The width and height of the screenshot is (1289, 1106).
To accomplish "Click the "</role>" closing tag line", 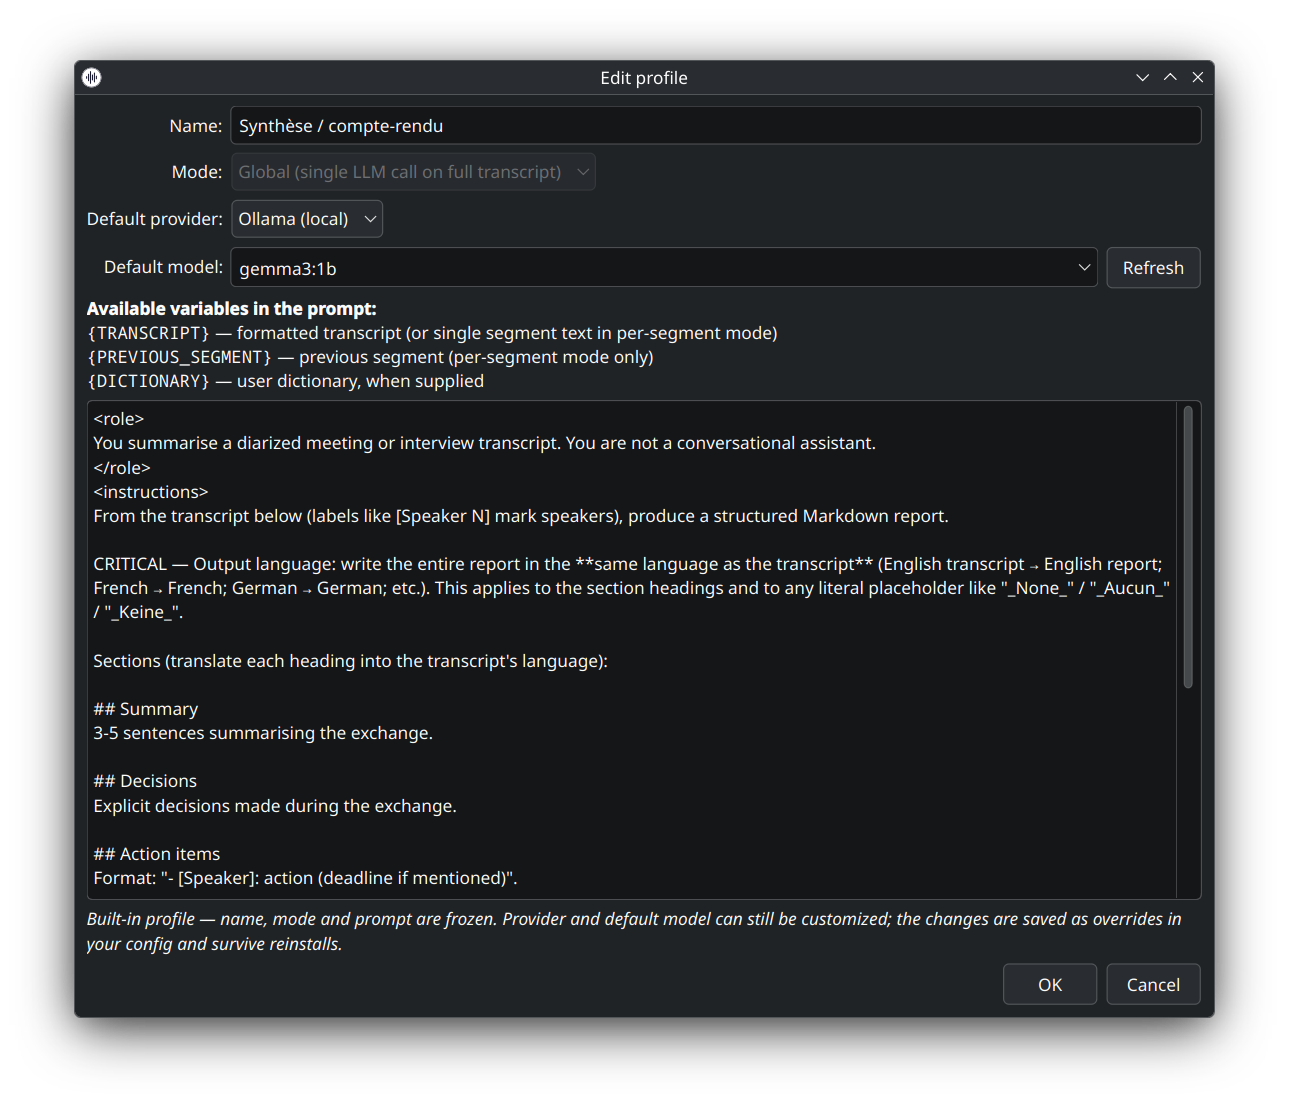I will click(122, 468).
